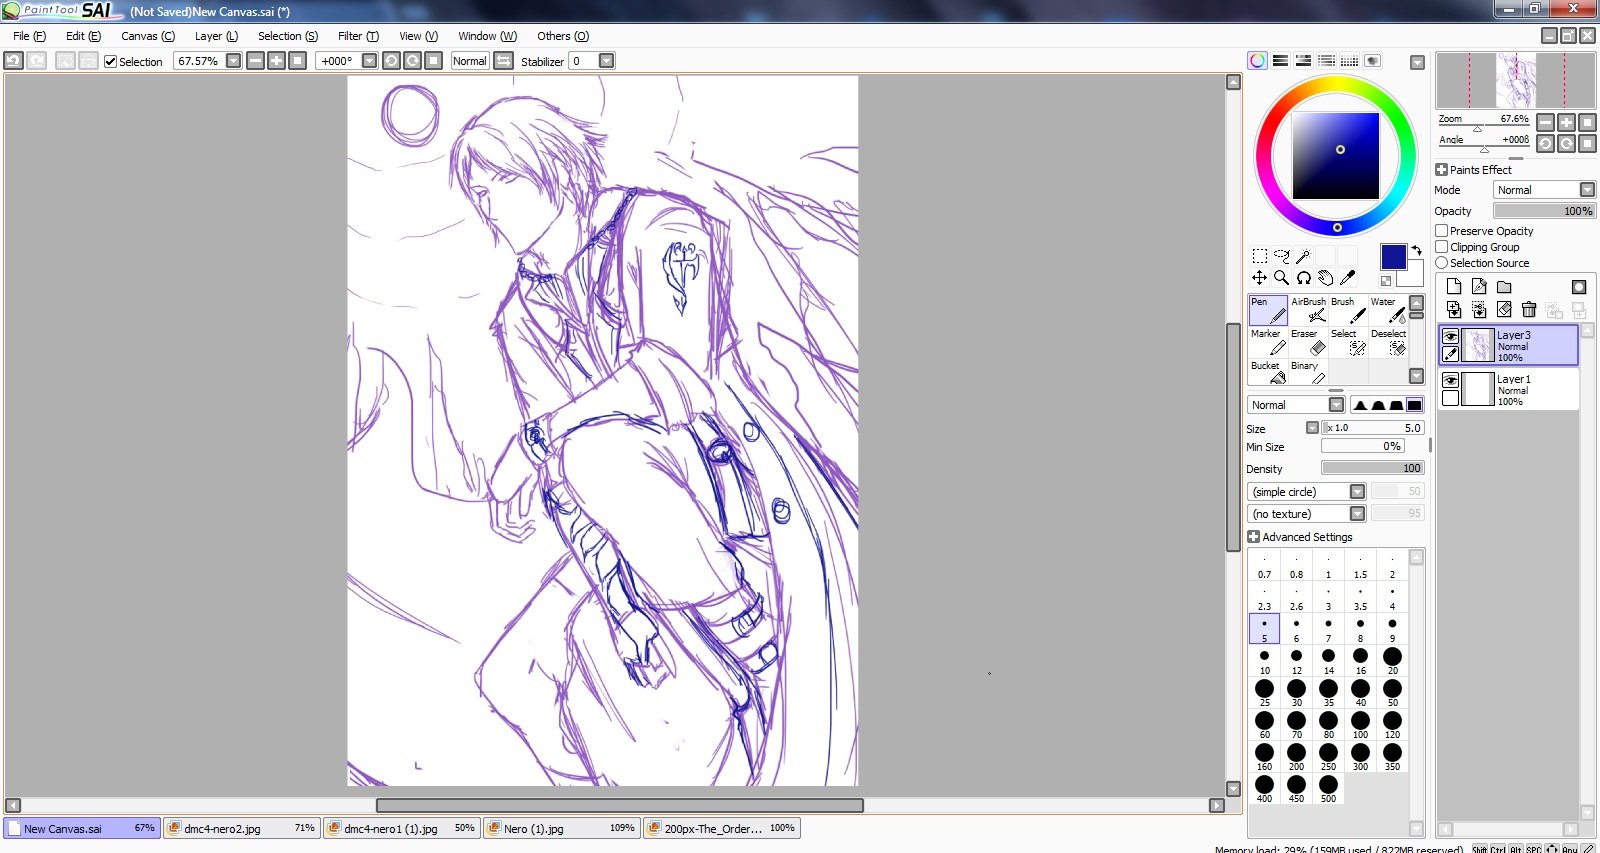Zoom in using navigator plus button
This screenshot has height=853, width=1600.
coord(1566,122)
